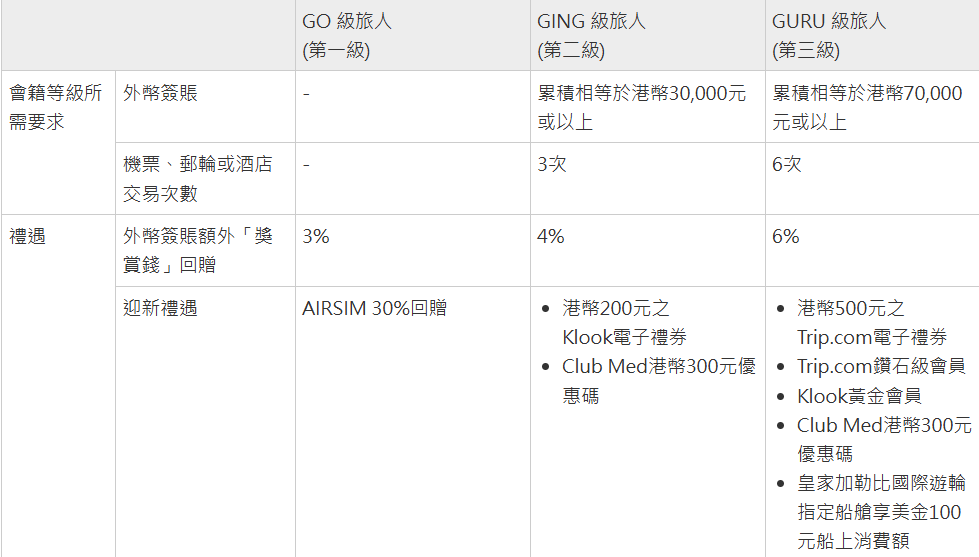Click the Klook黃金會員 bullet item
979x557 pixels.
pos(859,396)
